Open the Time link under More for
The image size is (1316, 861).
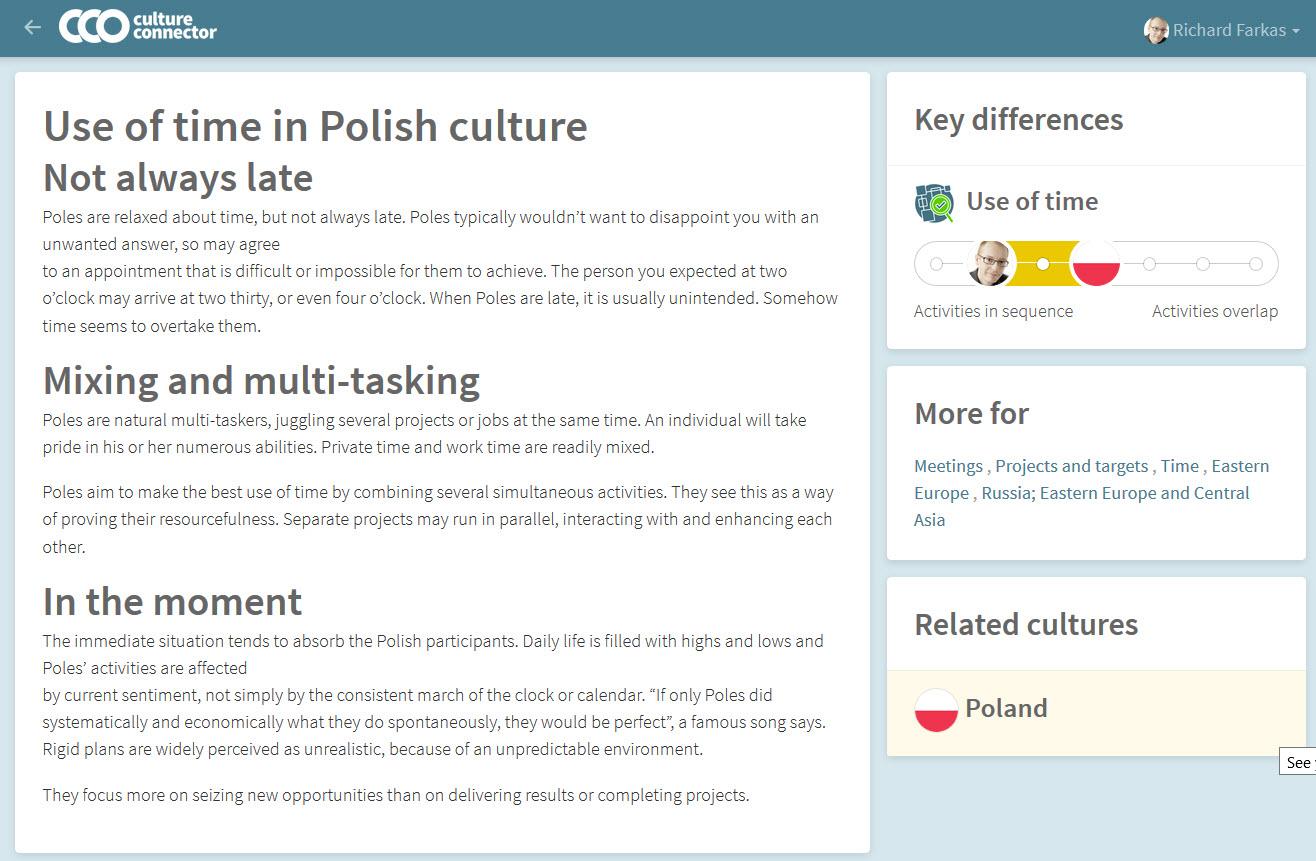1180,466
